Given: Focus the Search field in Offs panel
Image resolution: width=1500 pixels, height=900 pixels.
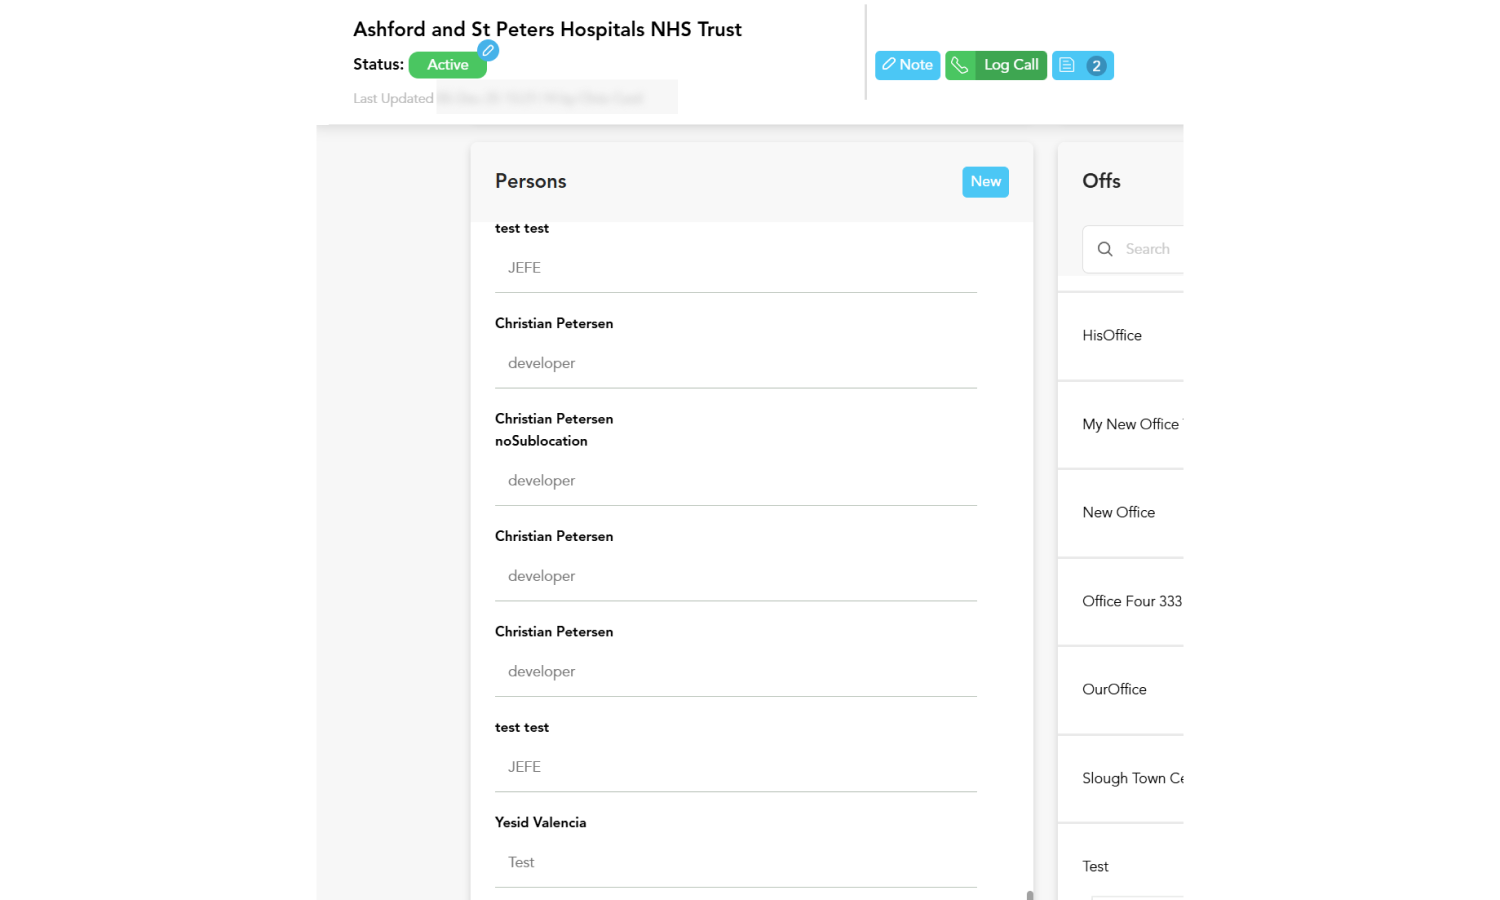Looking at the screenshot, I should 1150,249.
